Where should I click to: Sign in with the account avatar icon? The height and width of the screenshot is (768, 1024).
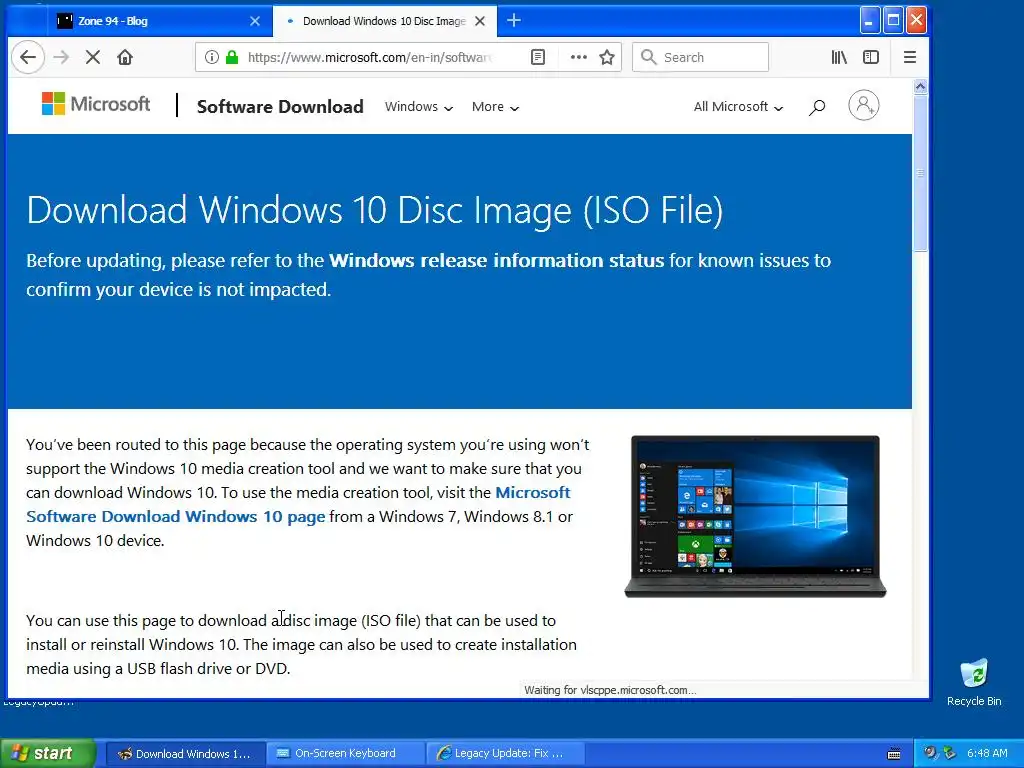click(x=863, y=105)
